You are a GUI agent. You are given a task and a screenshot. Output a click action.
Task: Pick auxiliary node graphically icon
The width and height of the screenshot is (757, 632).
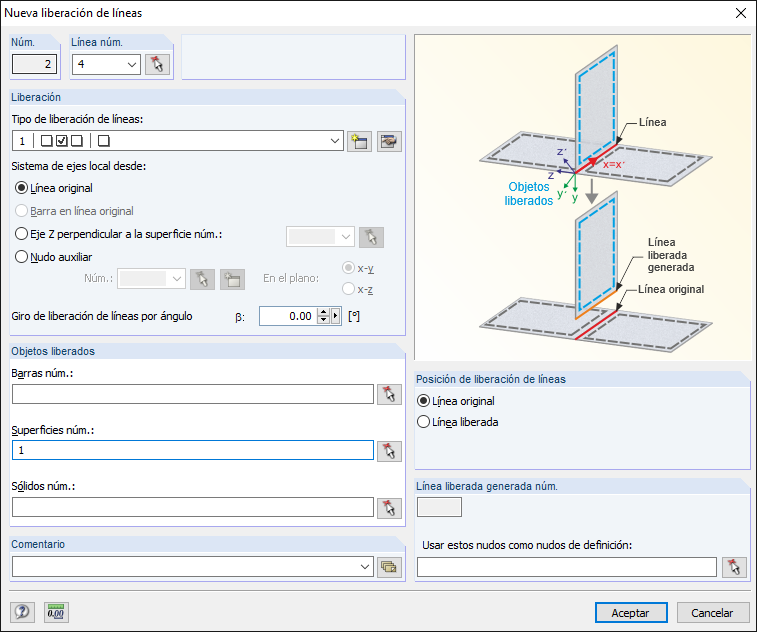[x=202, y=280]
